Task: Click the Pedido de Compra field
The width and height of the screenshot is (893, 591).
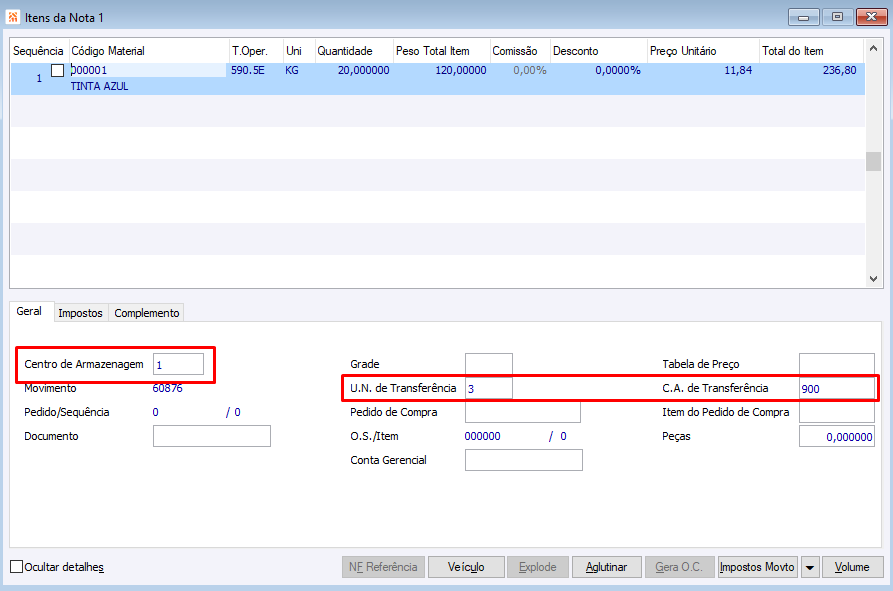Action: [523, 412]
